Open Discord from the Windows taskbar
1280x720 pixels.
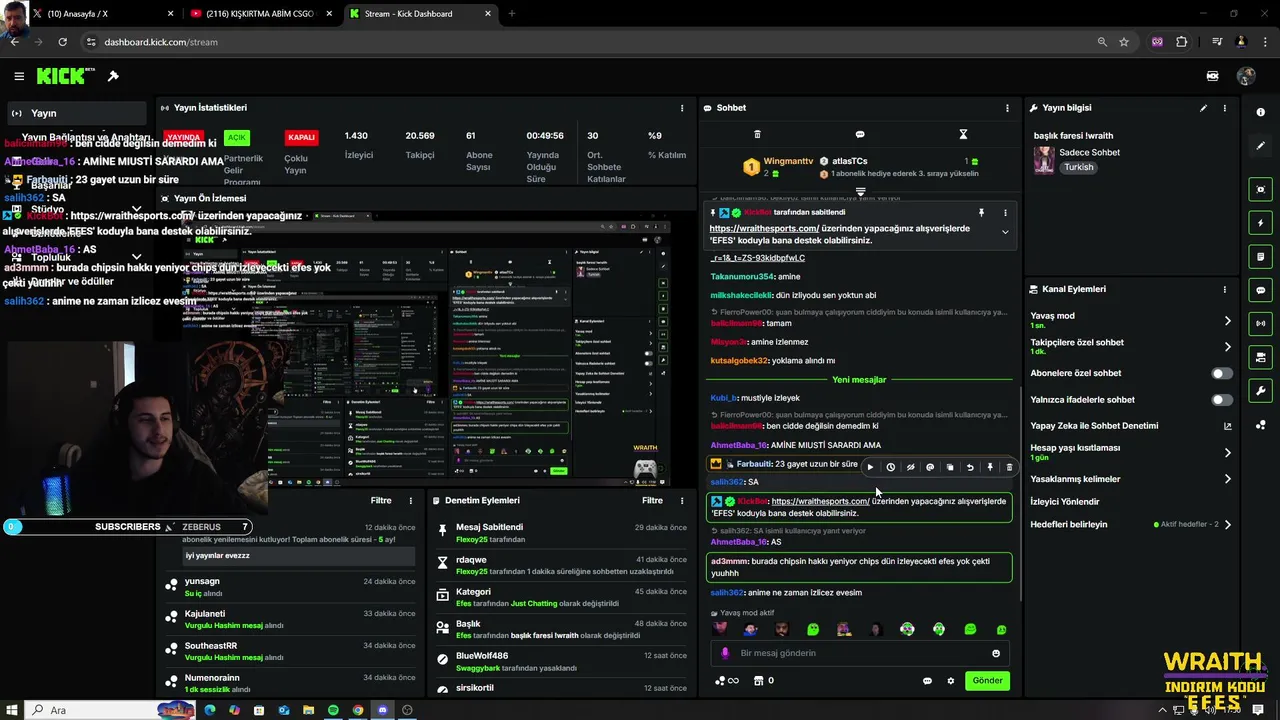tap(382, 710)
